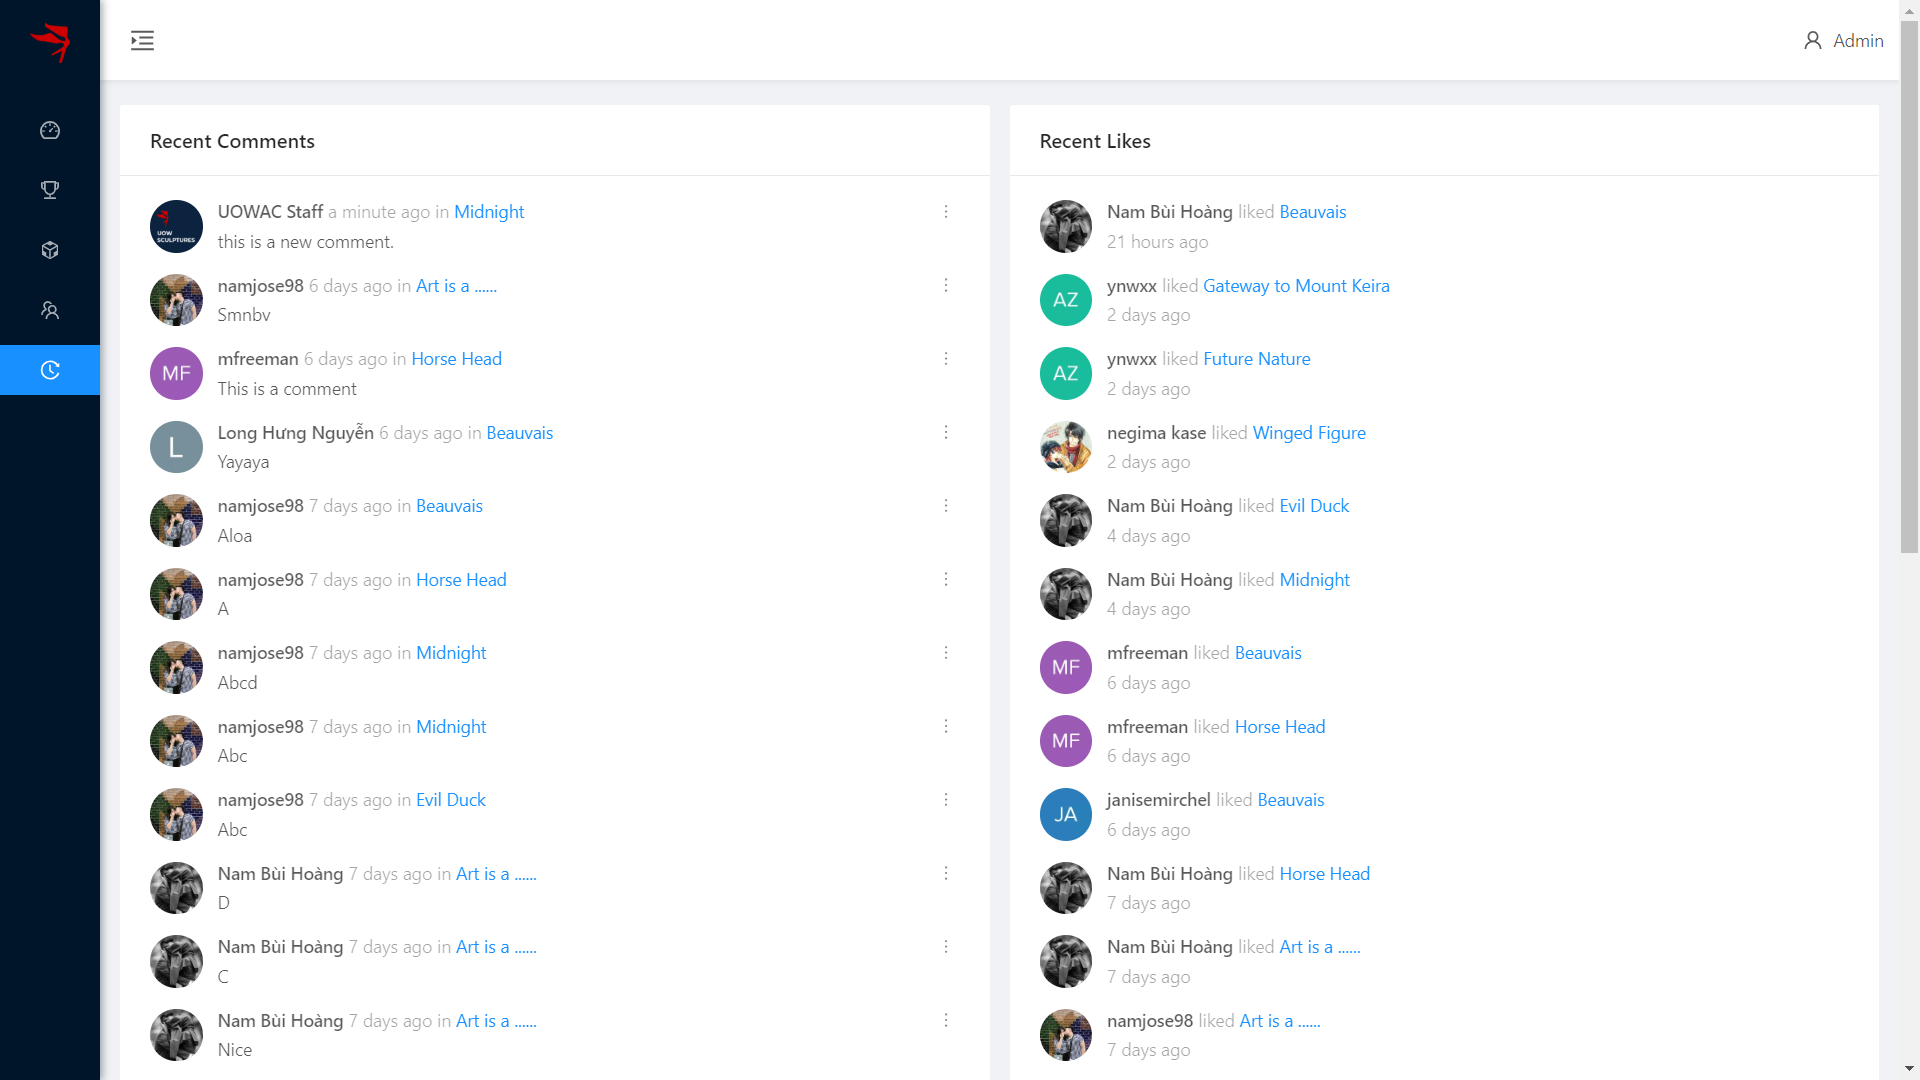Click the trophy icon in sidebar
Viewport: 1920px width, 1080px height.
click(50, 190)
